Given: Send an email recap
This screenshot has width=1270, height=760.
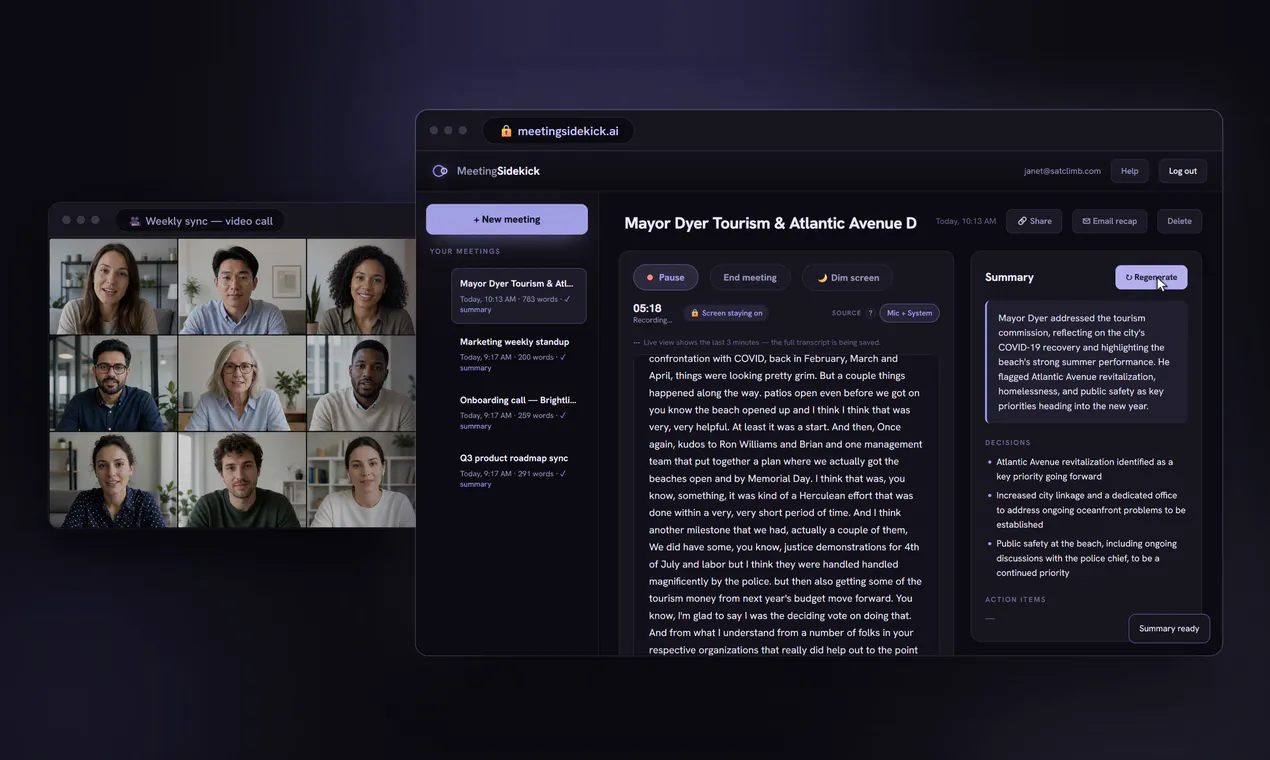Looking at the screenshot, I should point(1109,221).
